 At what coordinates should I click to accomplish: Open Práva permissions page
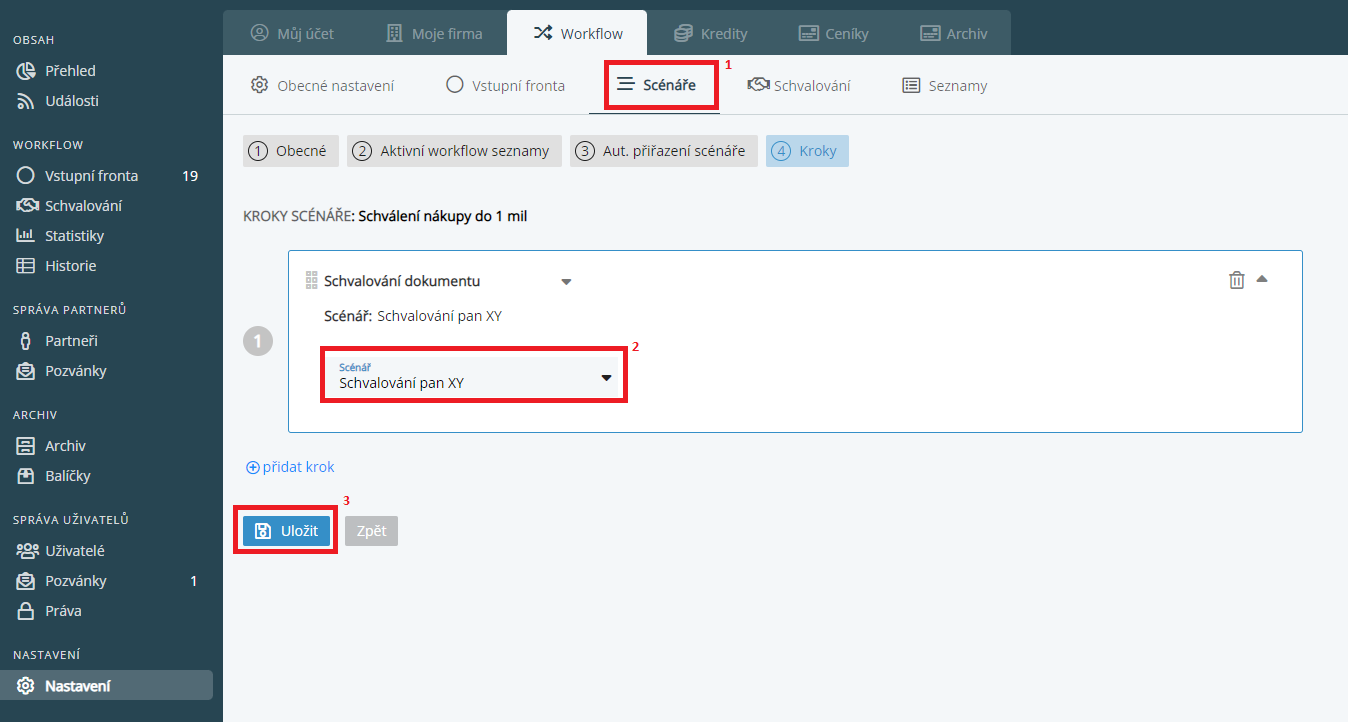[63, 611]
